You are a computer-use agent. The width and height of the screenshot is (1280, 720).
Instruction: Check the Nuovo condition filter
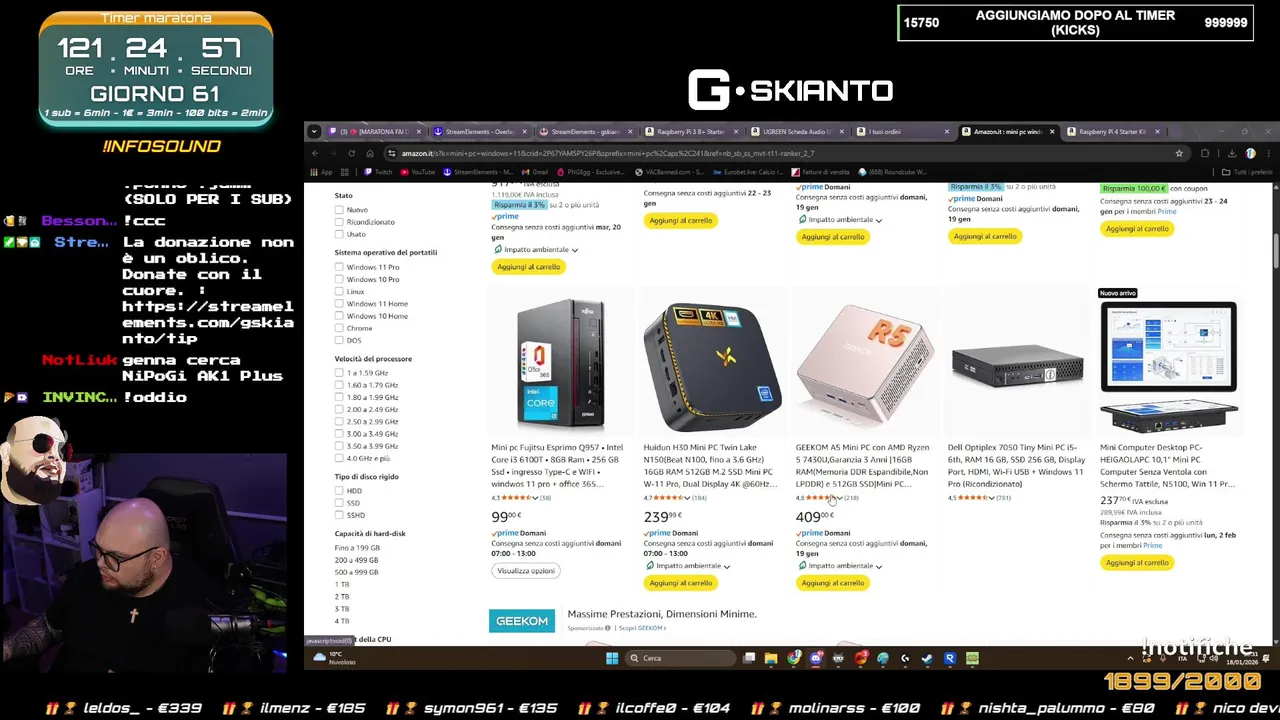click(x=339, y=210)
